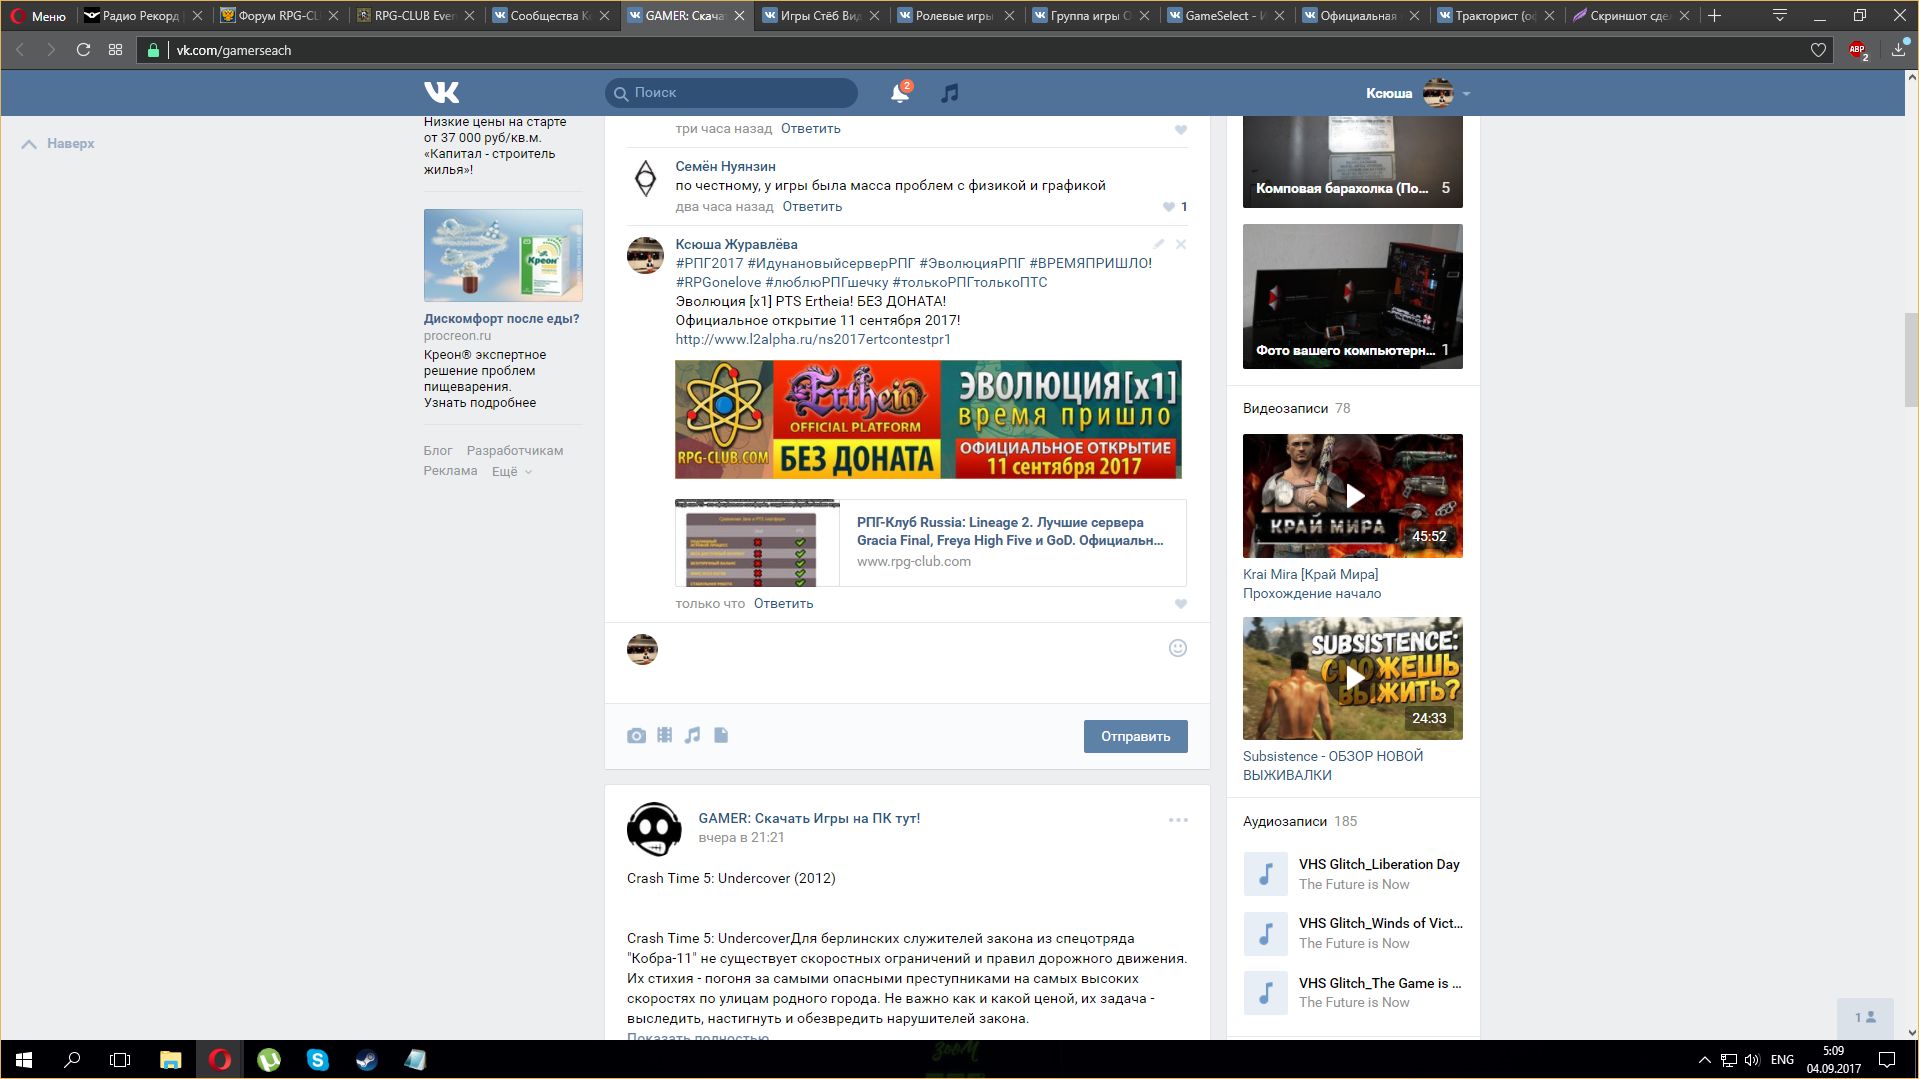The height and width of the screenshot is (1079, 1919).
Task: Launch uTorrent from taskbar
Action: coord(268,1060)
